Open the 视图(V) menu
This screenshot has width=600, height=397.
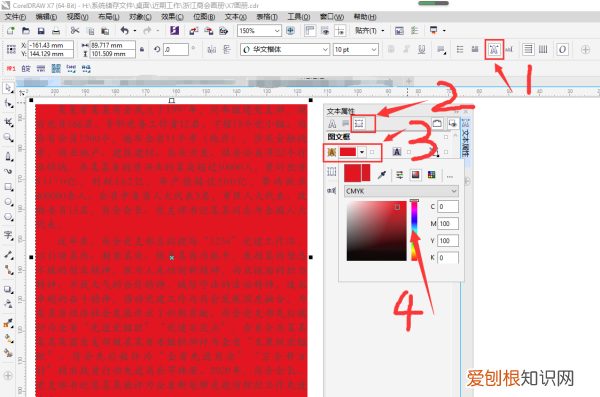coord(77,17)
